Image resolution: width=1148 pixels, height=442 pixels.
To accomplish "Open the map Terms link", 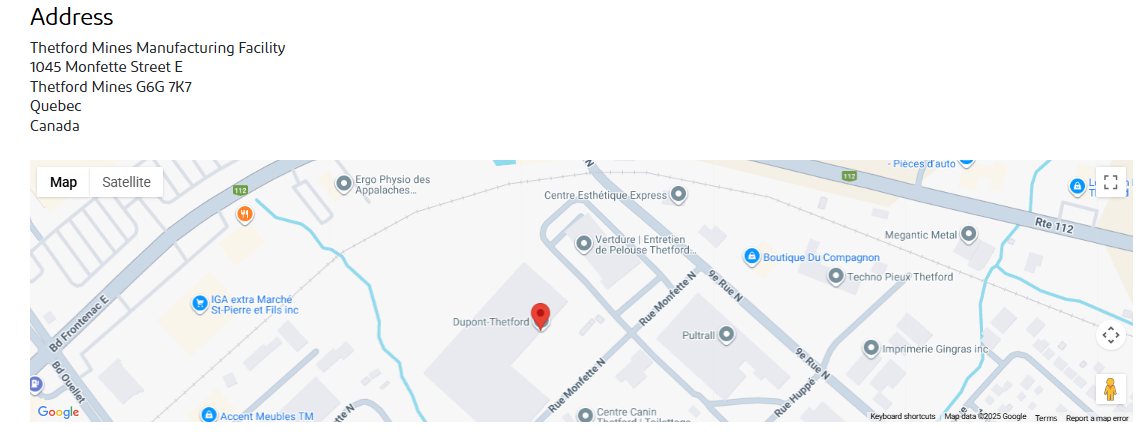I will (x=1046, y=418).
